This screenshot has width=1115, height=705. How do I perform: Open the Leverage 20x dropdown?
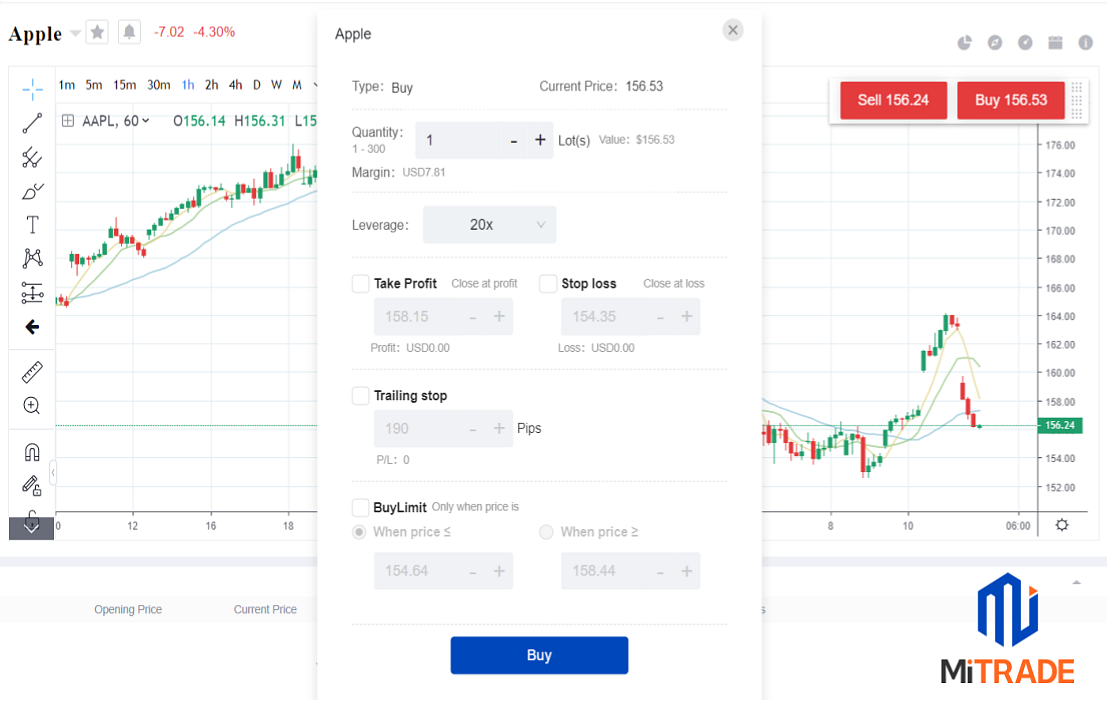[x=489, y=225]
